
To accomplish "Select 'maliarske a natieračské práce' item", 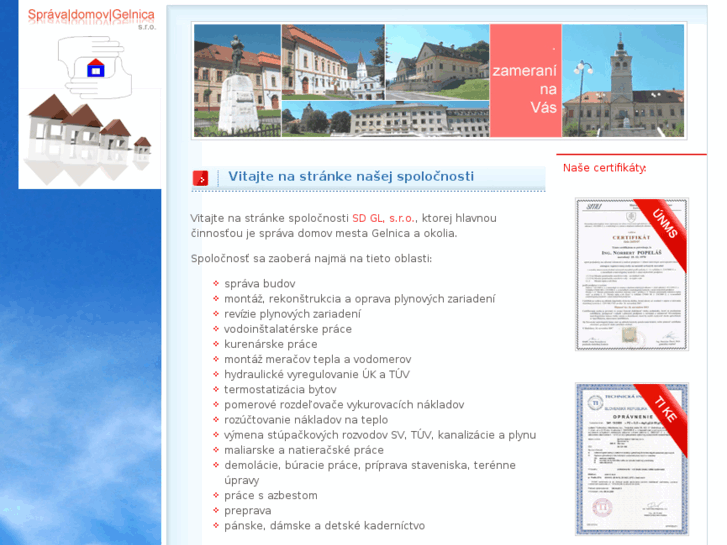I will (304, 450).
